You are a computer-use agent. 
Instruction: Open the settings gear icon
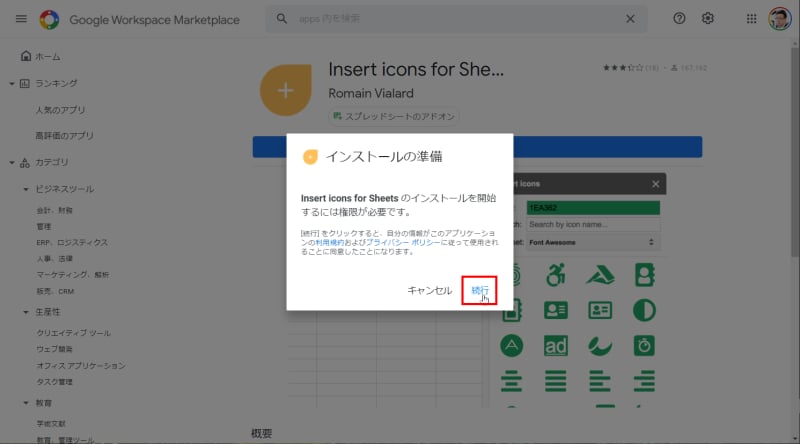coord(708,18)
